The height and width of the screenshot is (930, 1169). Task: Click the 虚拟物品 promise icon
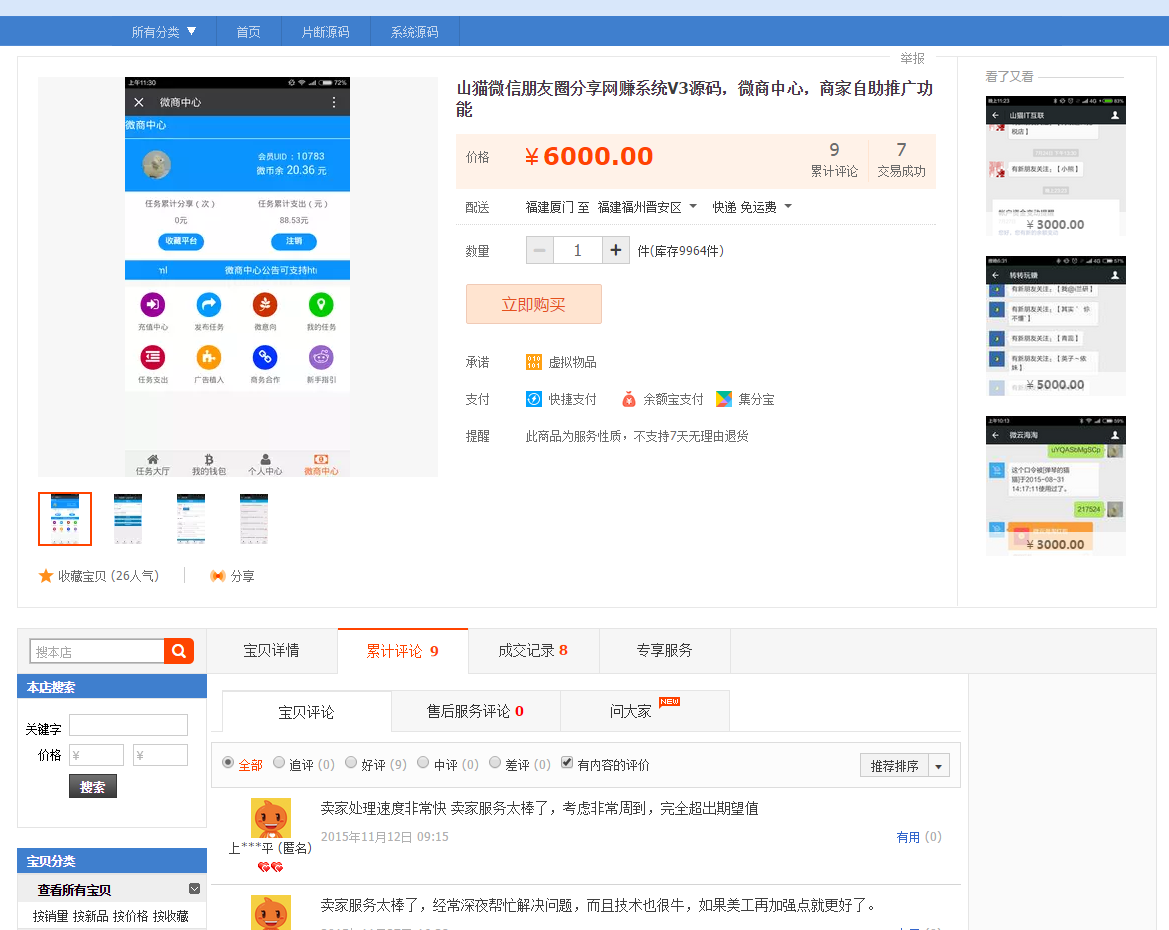[534, 362]
